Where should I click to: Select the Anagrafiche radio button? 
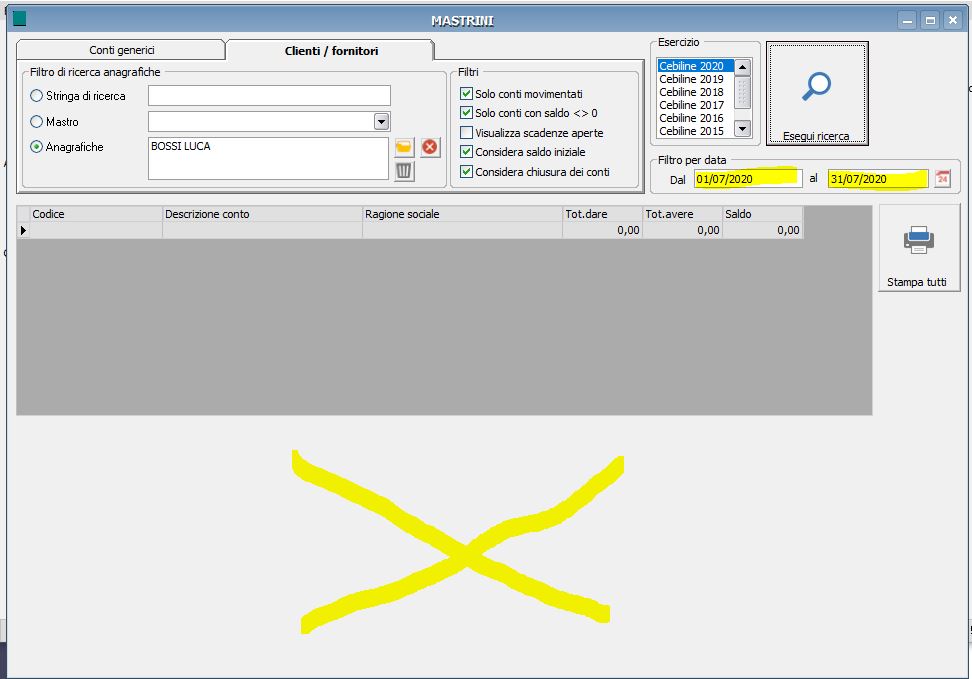coord(37,147)
